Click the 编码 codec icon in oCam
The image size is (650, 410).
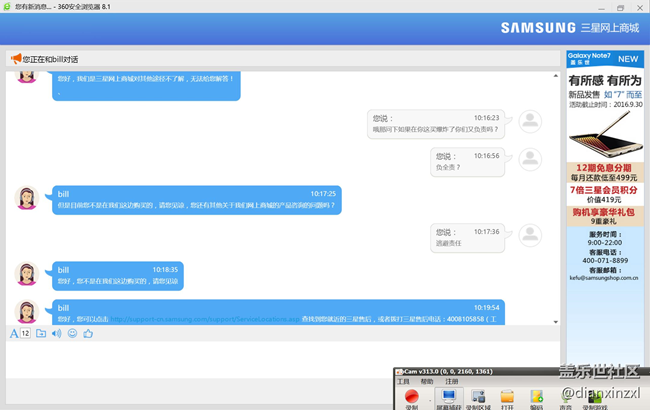pos(536,398)
